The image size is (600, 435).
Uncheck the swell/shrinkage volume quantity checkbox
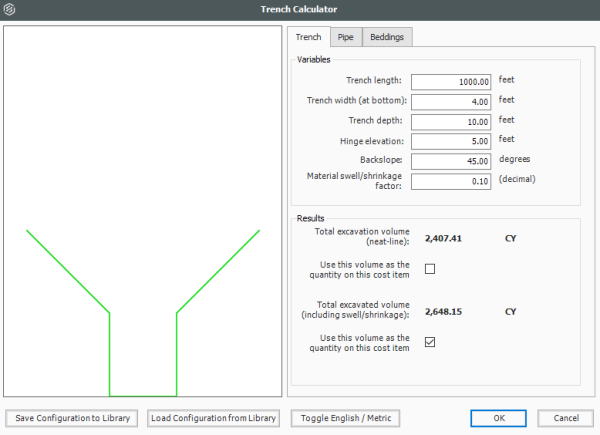[430, 342]
